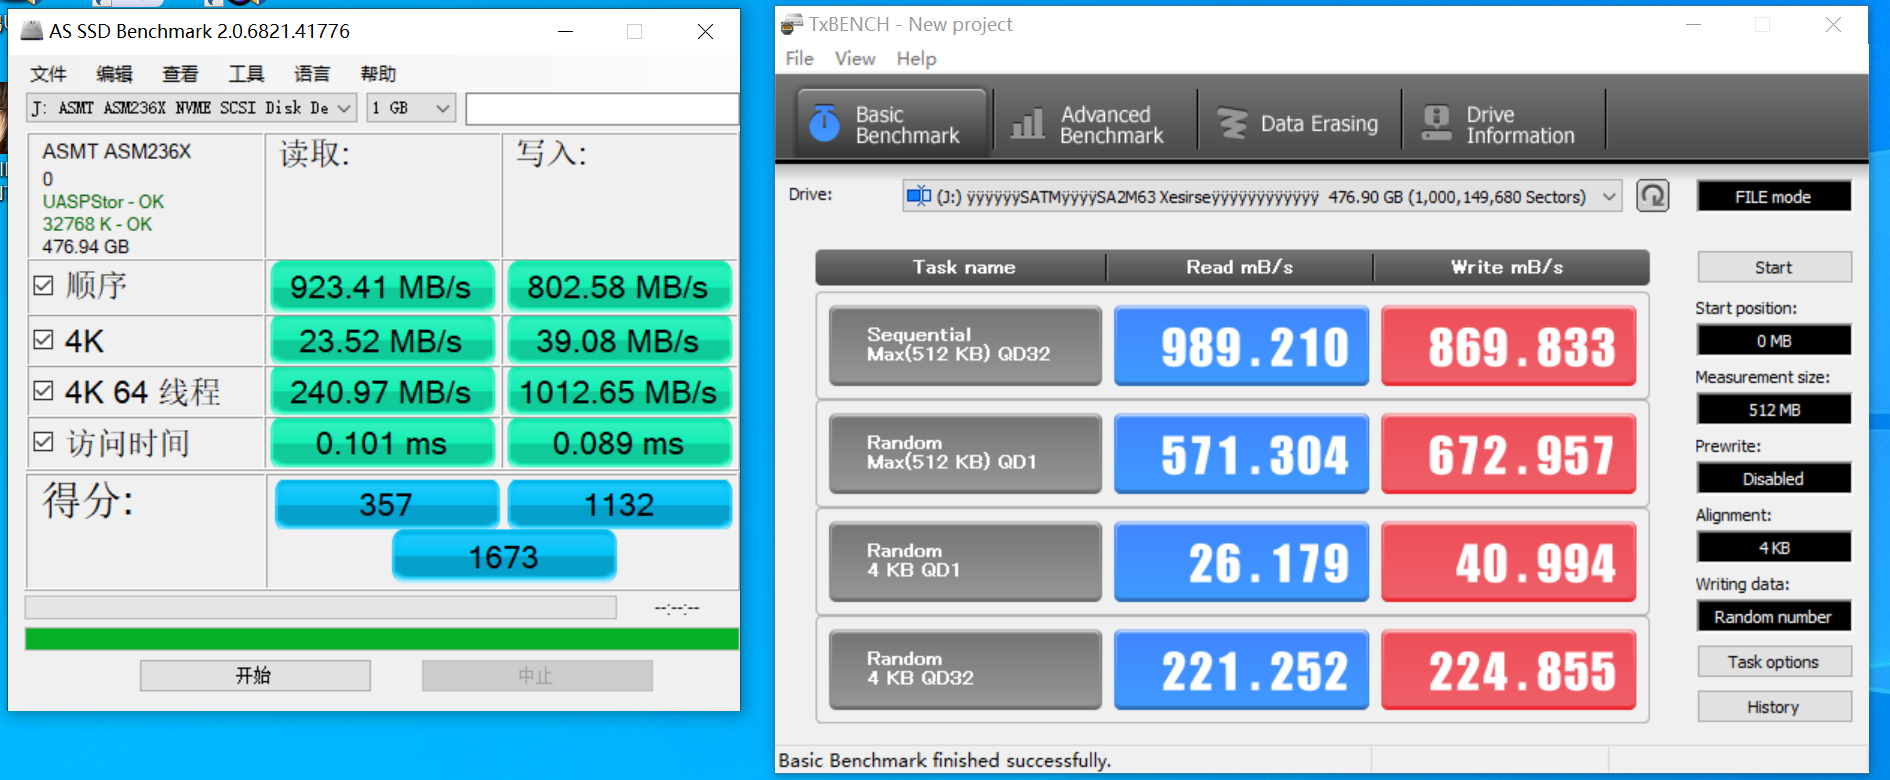Click the write score 1132
The height and width of the screenshot is (780, 1890).
(x=619, y=504)
